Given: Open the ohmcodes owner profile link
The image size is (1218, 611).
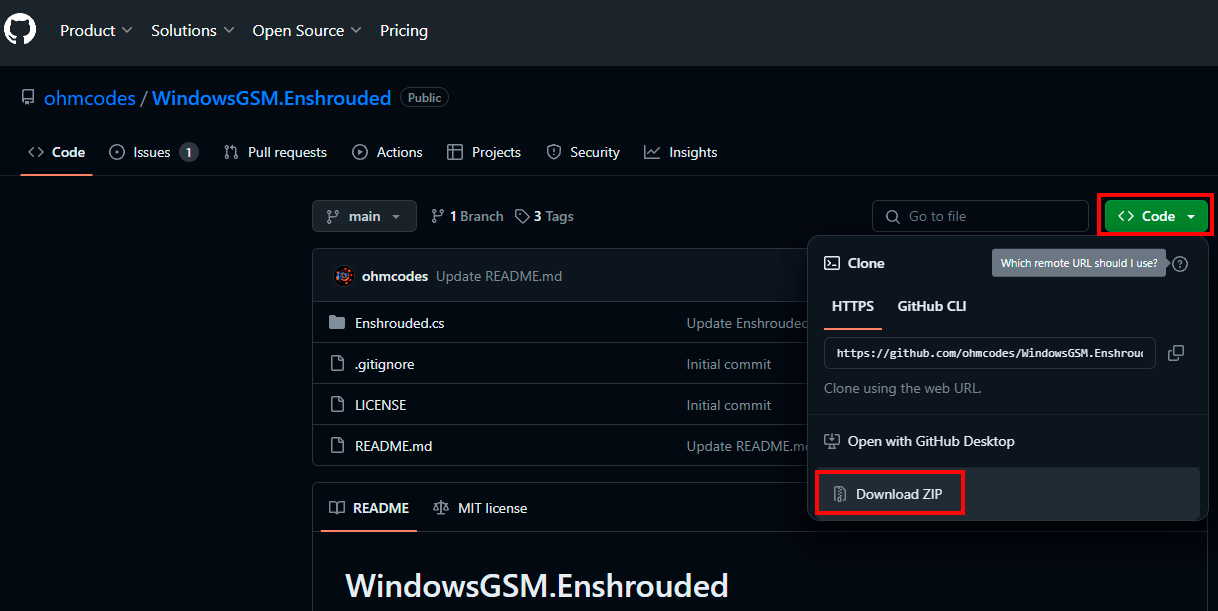Looking at the screenshot, I should 90,98.
